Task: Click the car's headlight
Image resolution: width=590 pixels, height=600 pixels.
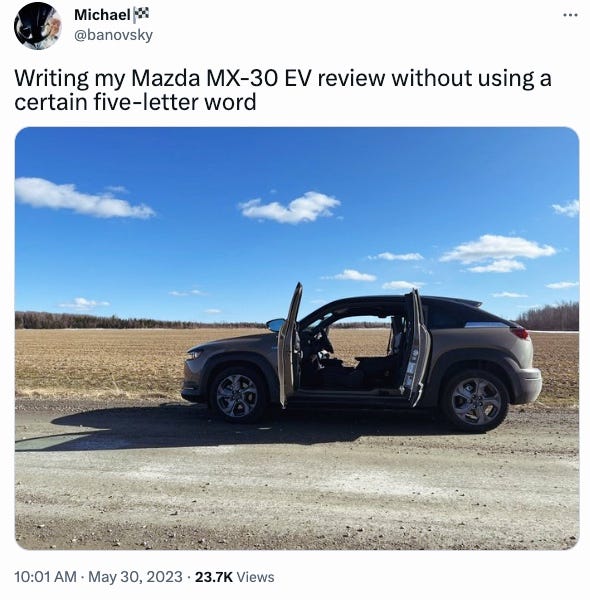Action: [x=194, y=354]
